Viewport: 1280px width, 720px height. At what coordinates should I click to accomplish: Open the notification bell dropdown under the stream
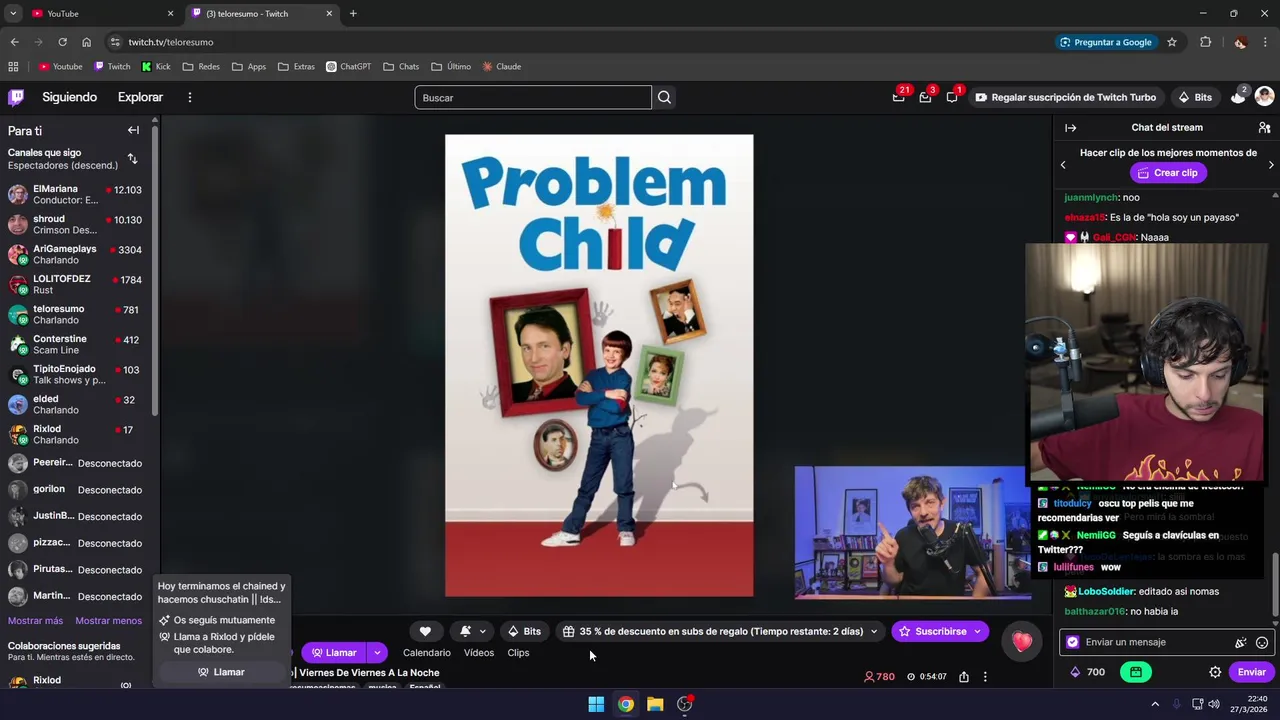[x=473, y=631]
